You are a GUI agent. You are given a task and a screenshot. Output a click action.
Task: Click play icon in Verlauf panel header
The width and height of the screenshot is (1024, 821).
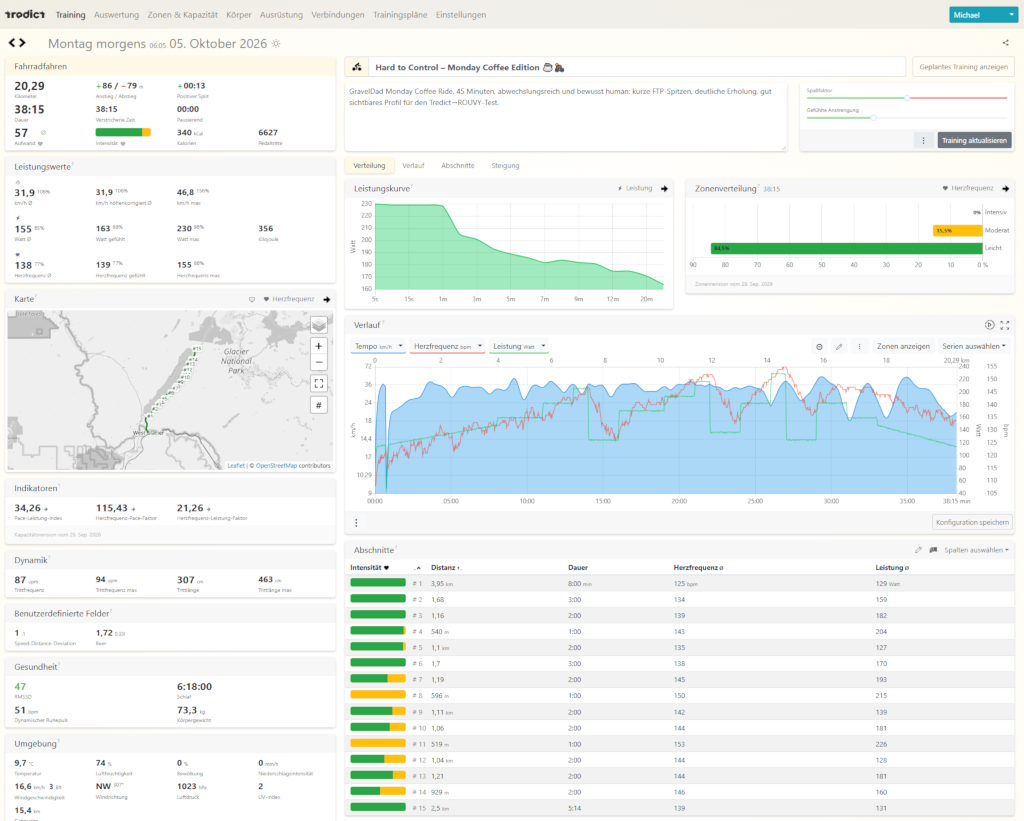tap(989, 325)
